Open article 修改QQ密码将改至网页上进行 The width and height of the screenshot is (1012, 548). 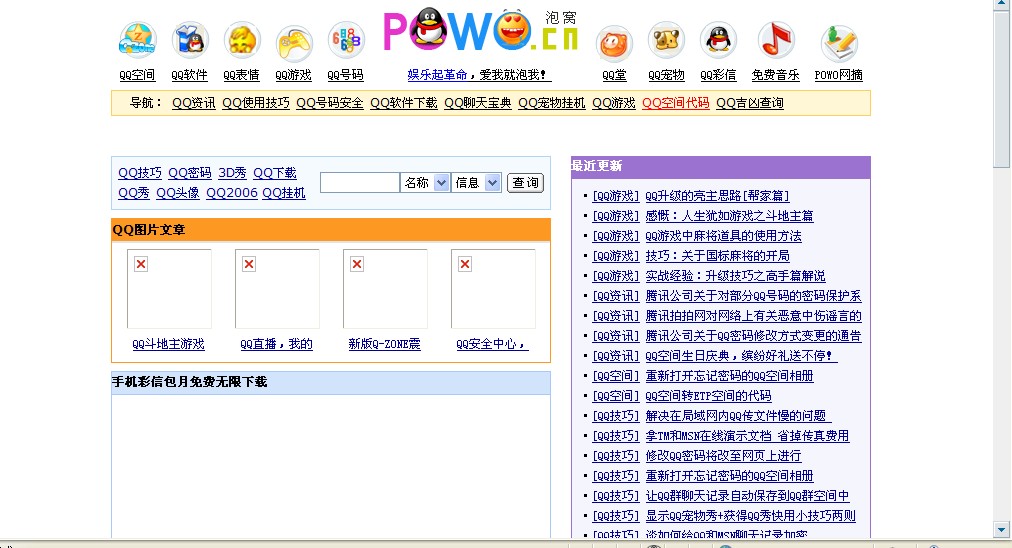pos(724,456)
